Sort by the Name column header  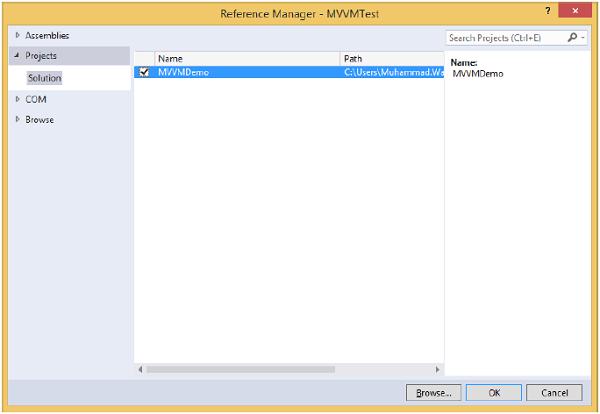(x=170, y=58)
